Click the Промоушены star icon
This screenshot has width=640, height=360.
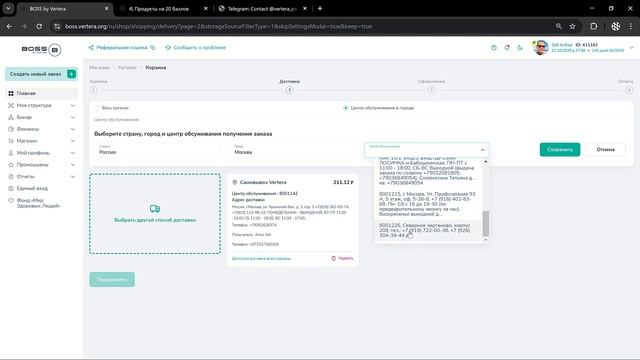[11, 164]
